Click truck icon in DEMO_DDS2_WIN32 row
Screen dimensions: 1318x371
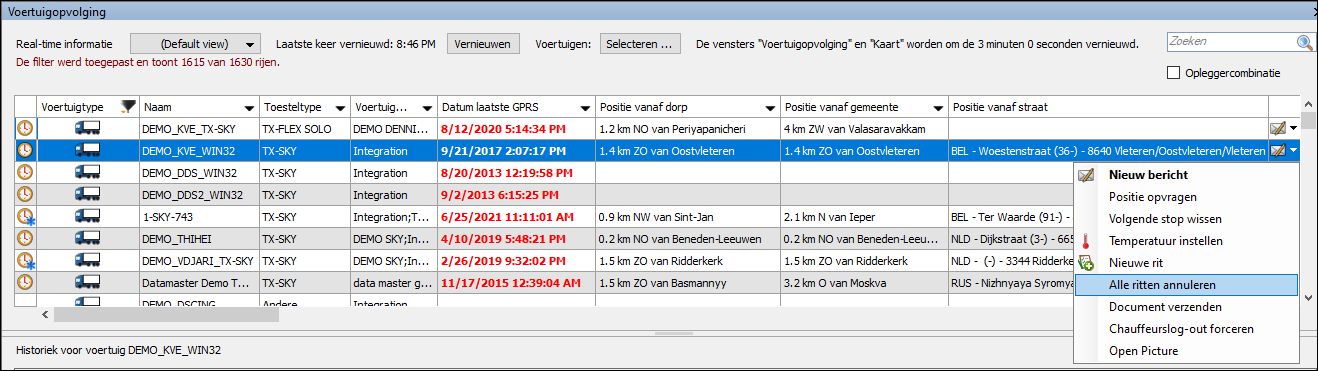[x=88, y=194]
